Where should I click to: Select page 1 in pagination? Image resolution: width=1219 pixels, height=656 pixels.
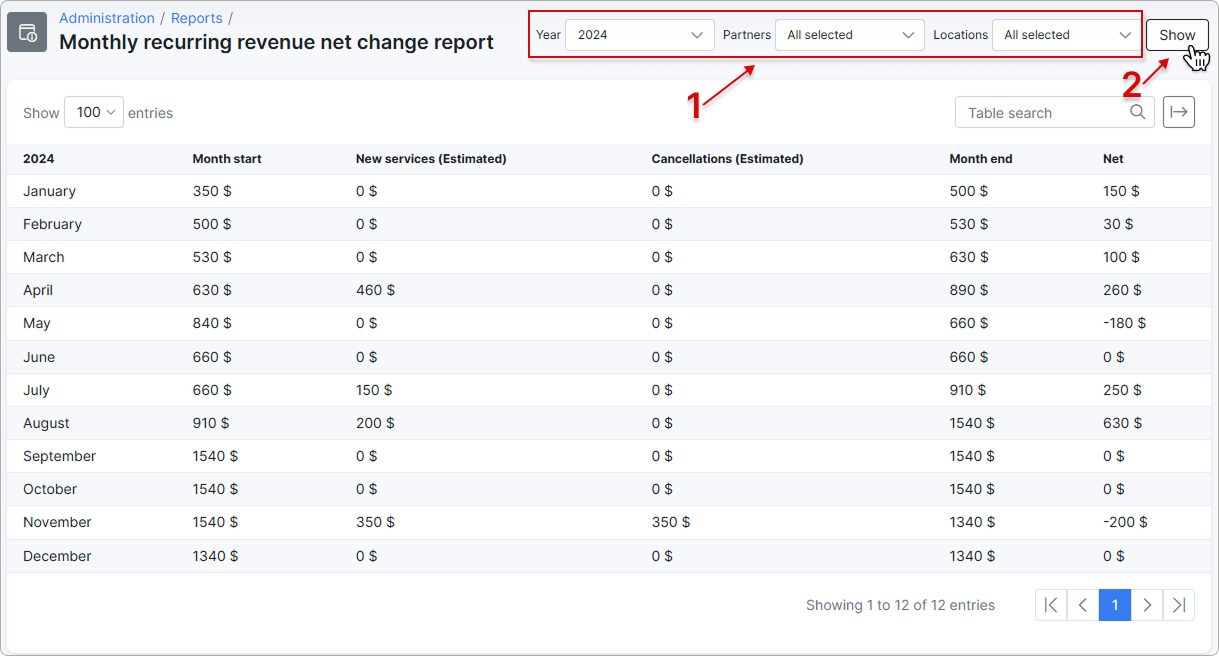(1115, 605)
